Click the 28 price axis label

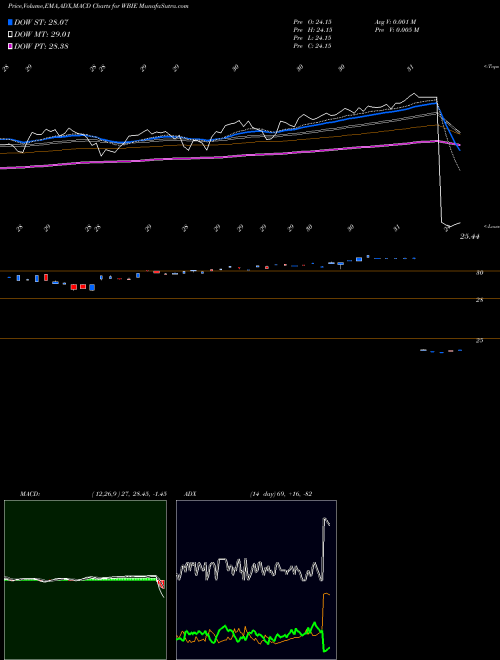point(479,300)
